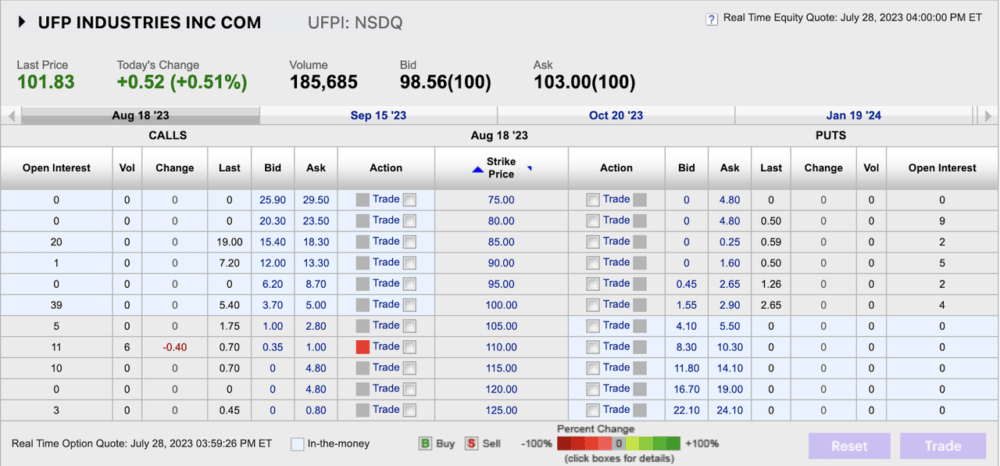Click the calls Open Interest column header

coord(57,168)
